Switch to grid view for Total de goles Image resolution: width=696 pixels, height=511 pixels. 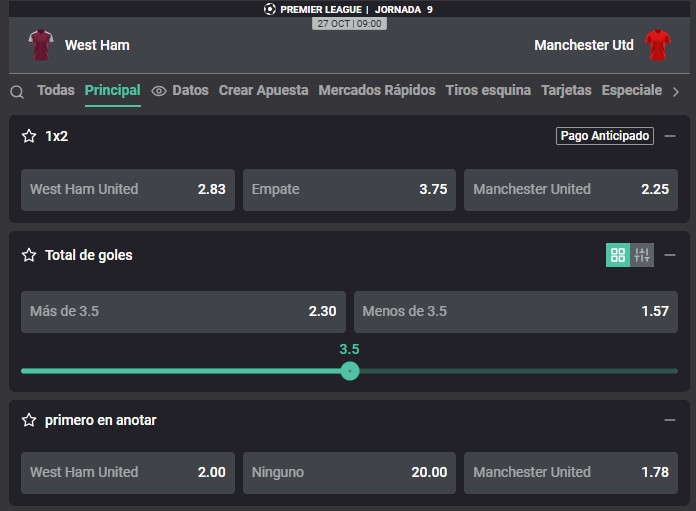(x=617, y=255)
